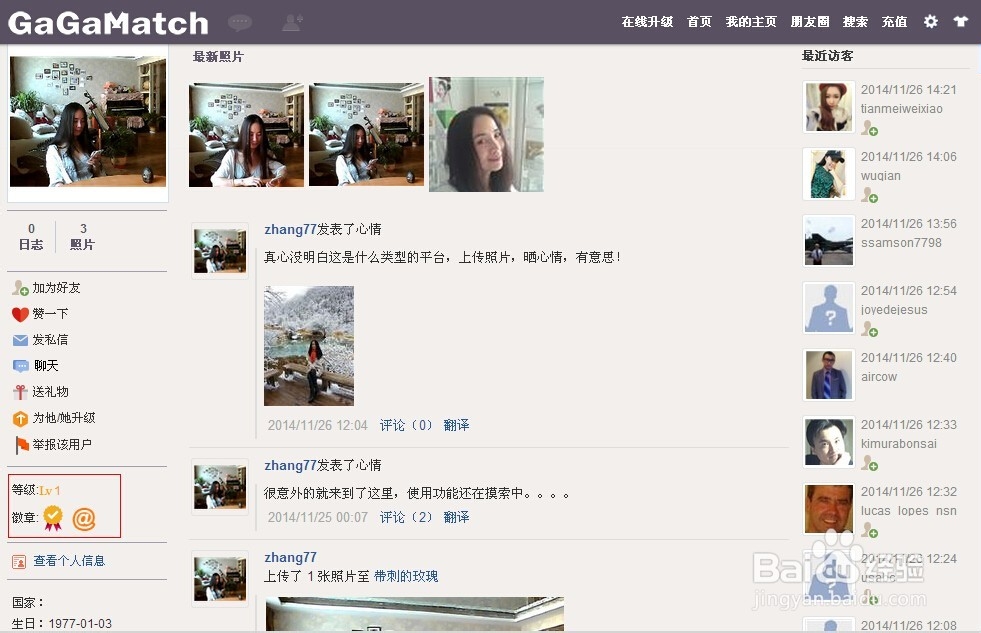Click the GaGaMatch logo

(x=108, y=23)
